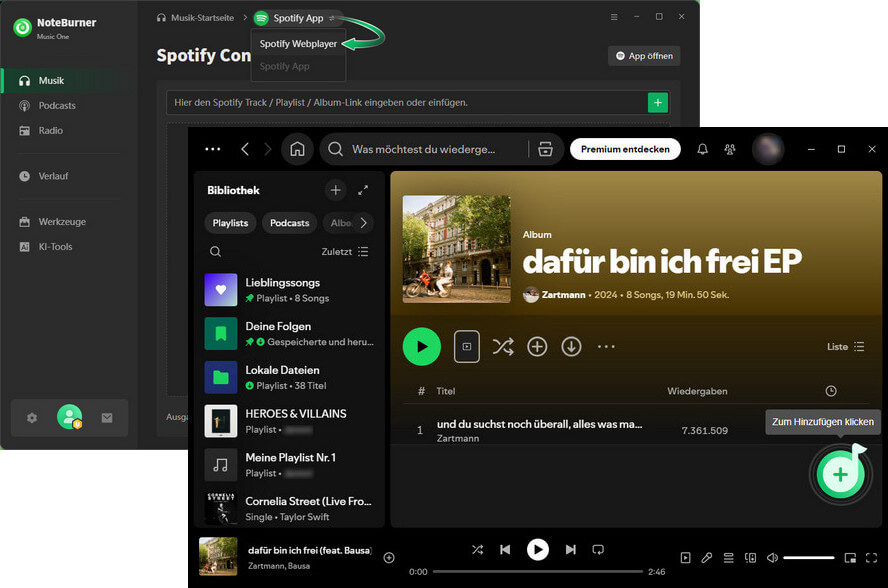This screenshot has width=888, height=588.
Task: Open the Lieblingssongs playlist
Action: click(x=290, y=289)
